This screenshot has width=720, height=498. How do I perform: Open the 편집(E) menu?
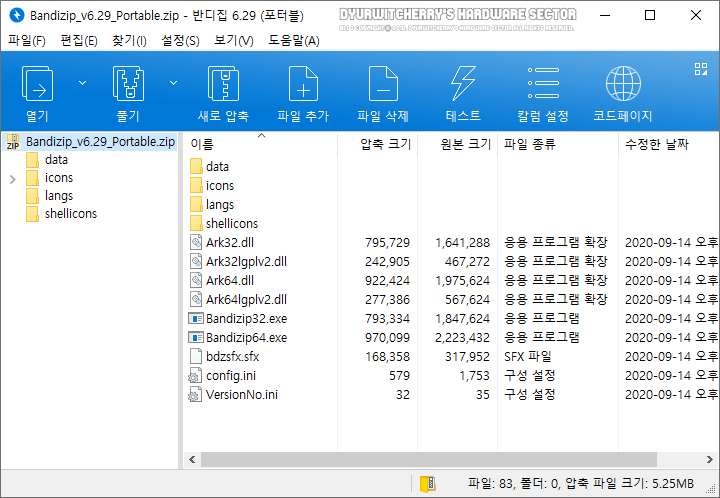pyautogui.click(x=79, y=41)
